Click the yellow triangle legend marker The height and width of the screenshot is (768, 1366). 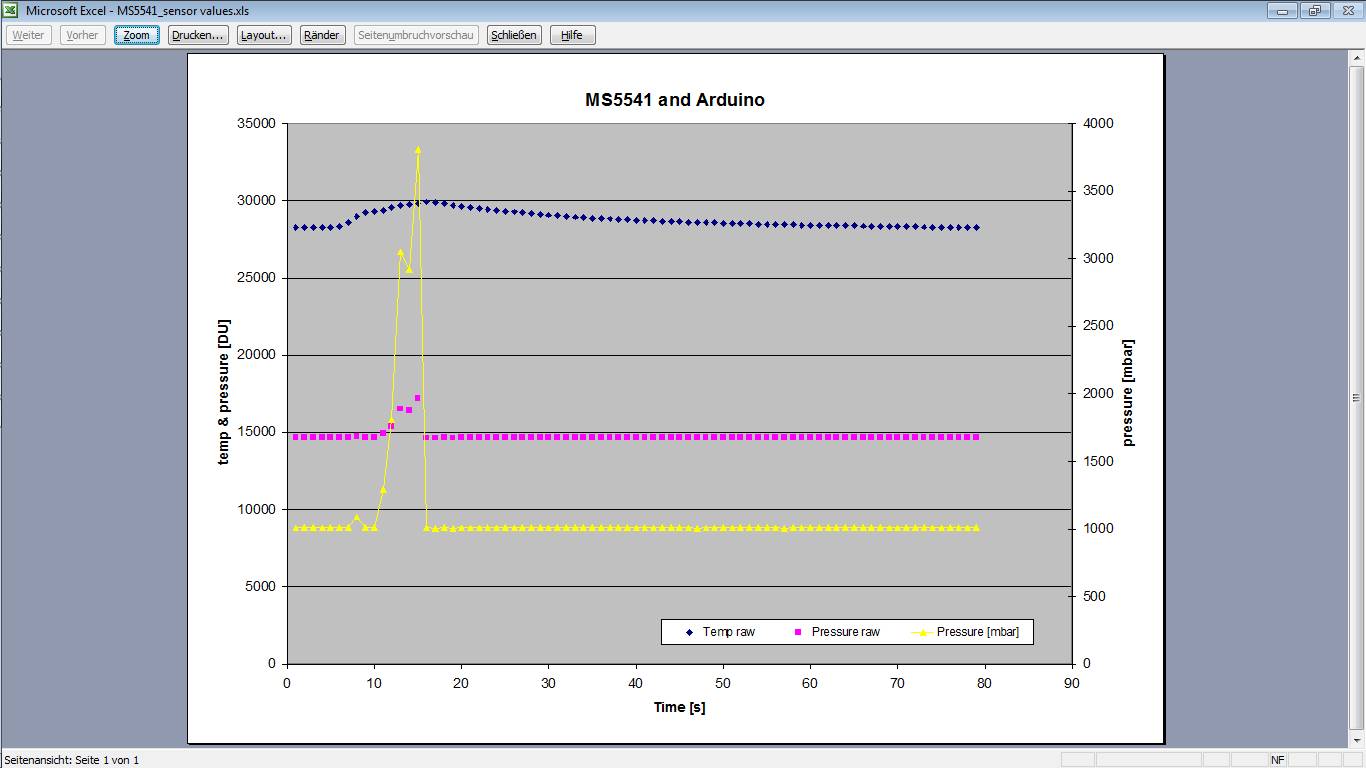923,632
